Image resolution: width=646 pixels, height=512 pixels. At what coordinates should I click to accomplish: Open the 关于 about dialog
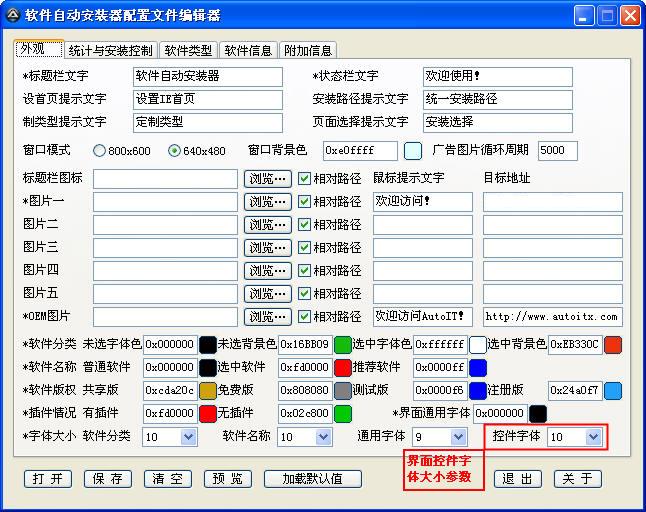(x=578, y=479)
